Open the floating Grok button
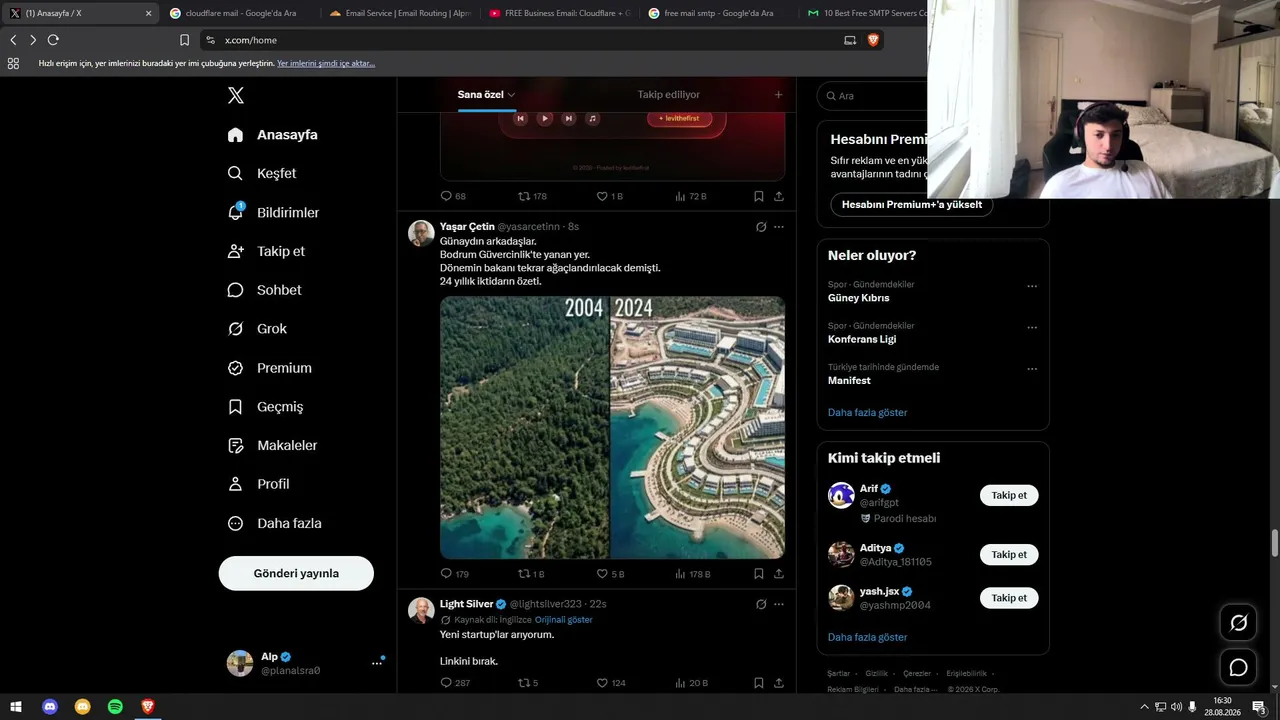The height and width of the screenshot is (720, 1280). tap(1238, 623)
